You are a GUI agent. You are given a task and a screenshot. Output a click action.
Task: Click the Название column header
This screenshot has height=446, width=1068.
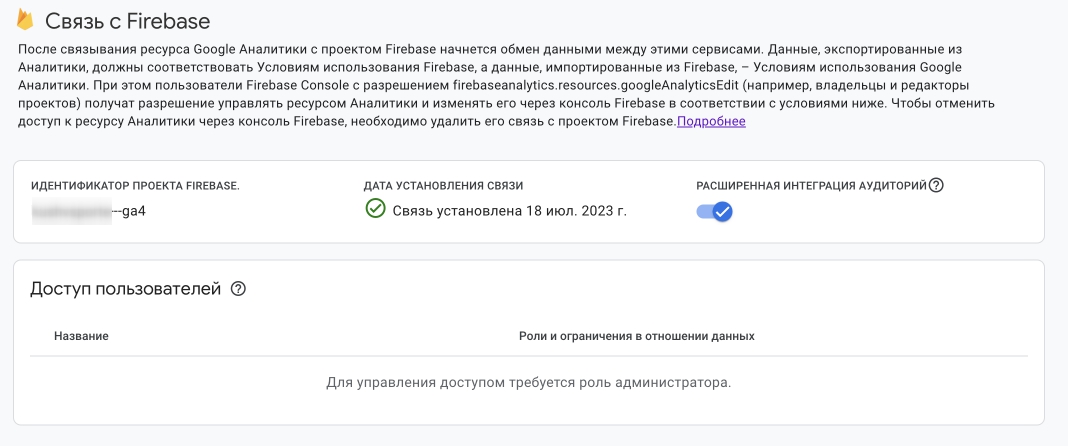pos(81,336)
